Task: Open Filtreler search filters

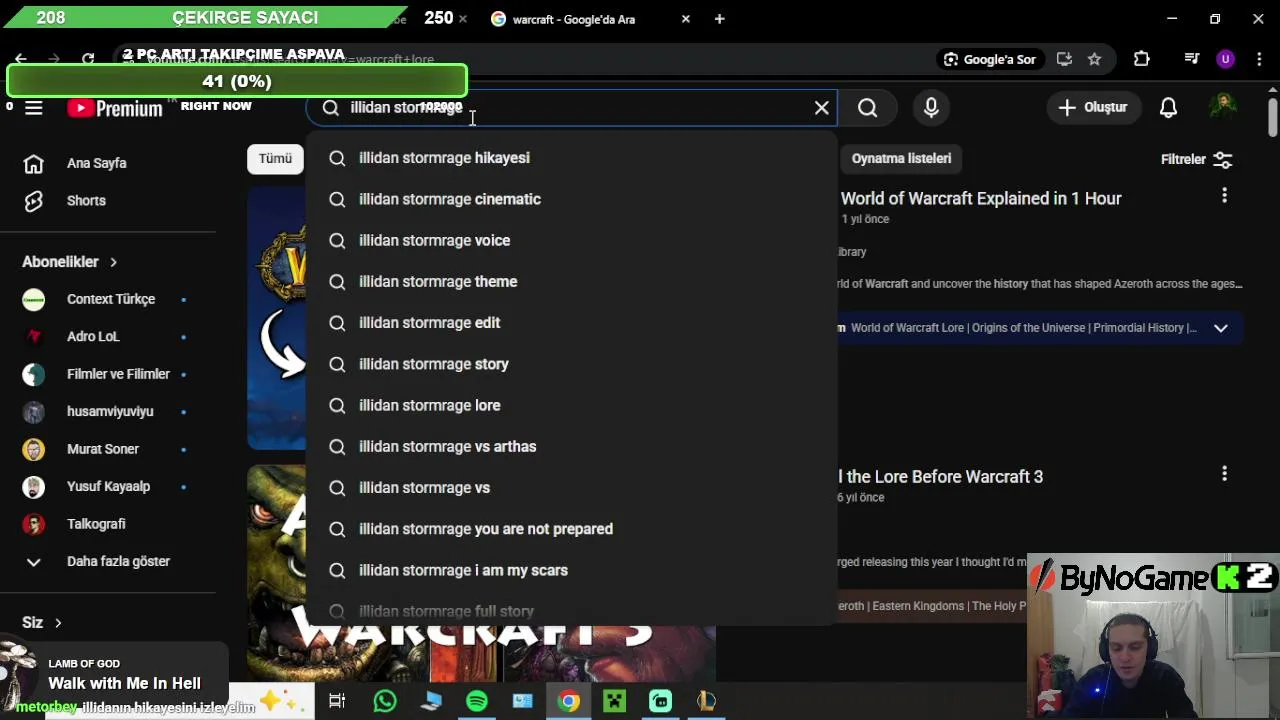Action: [1196, 159]
